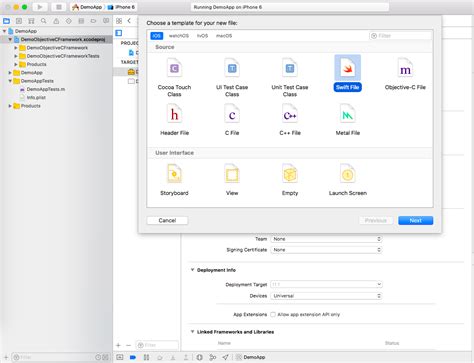Click the template Filter search field
This screenshot has height=363, width=474.
(x=400, y=36)
